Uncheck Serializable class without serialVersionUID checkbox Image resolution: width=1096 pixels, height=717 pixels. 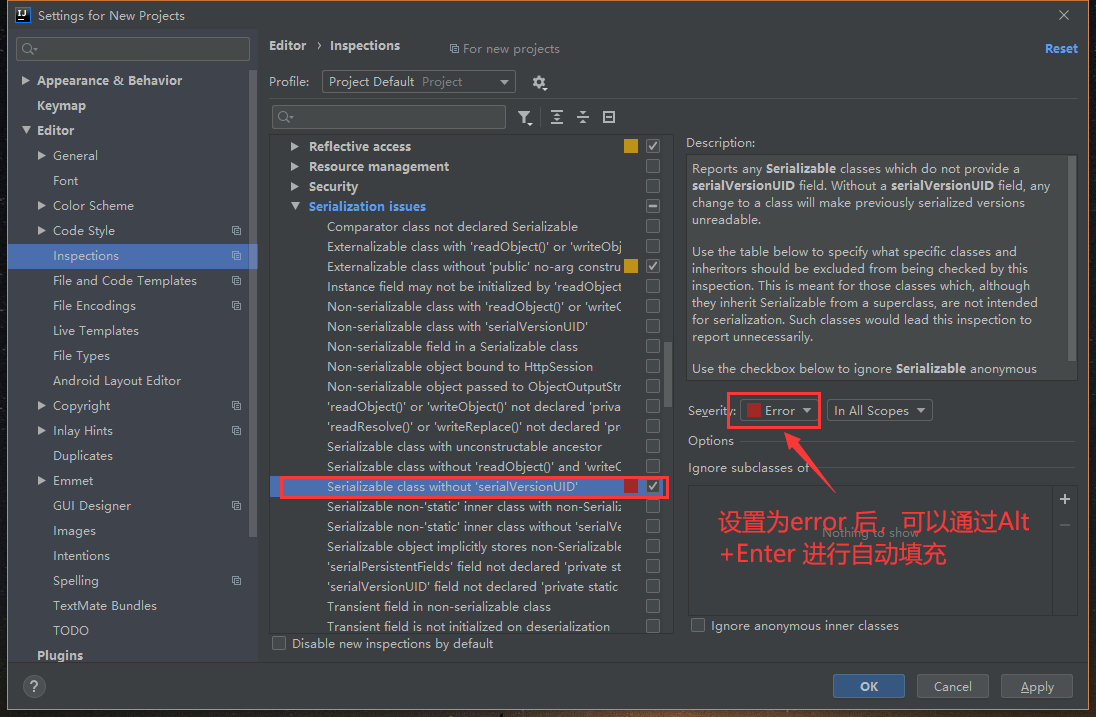coord(653,486)
